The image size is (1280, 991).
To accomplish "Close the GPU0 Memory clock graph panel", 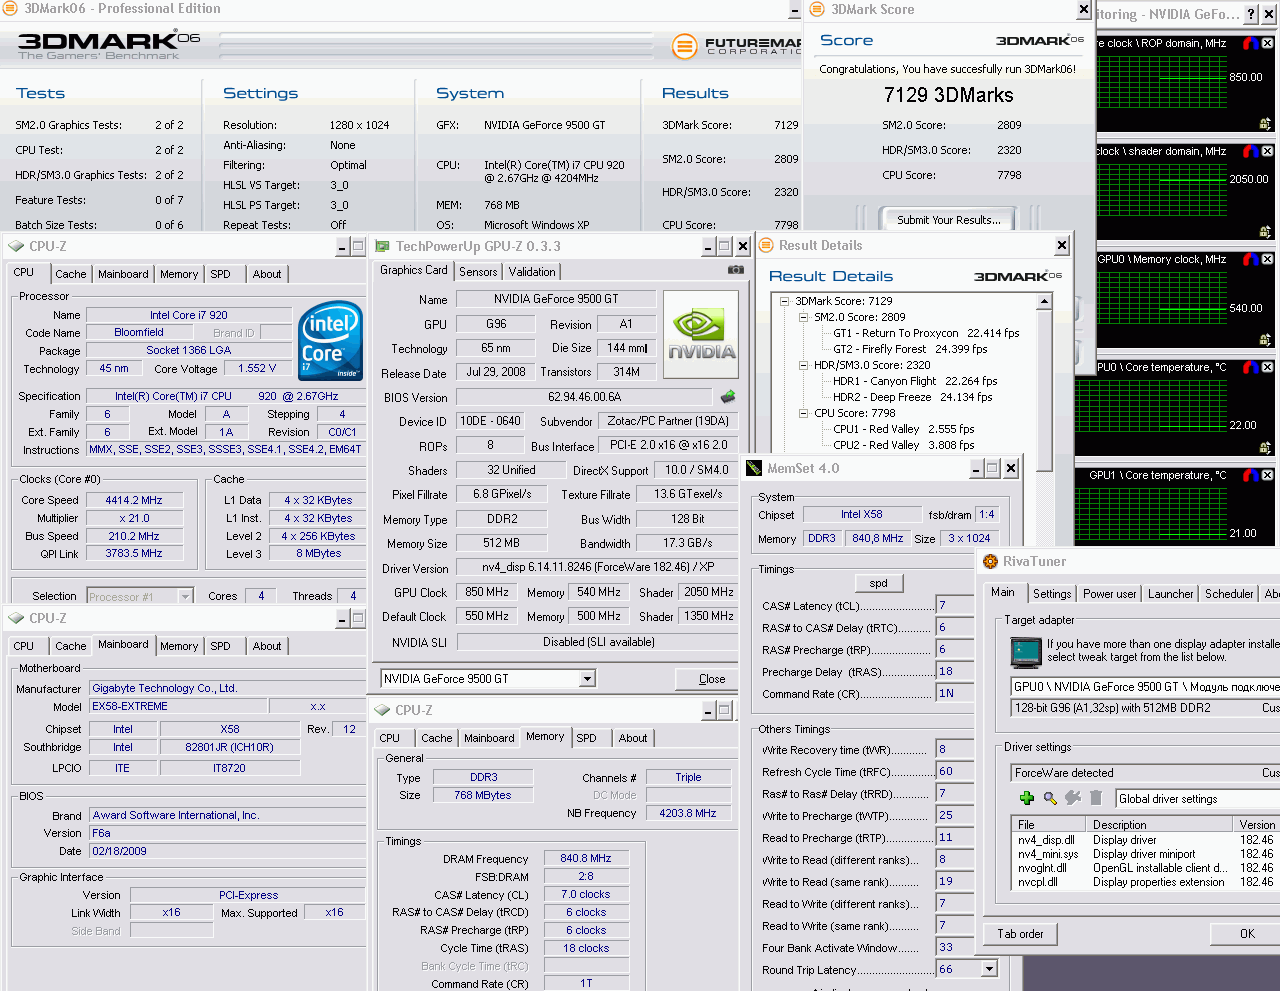I will point(1267,259).
